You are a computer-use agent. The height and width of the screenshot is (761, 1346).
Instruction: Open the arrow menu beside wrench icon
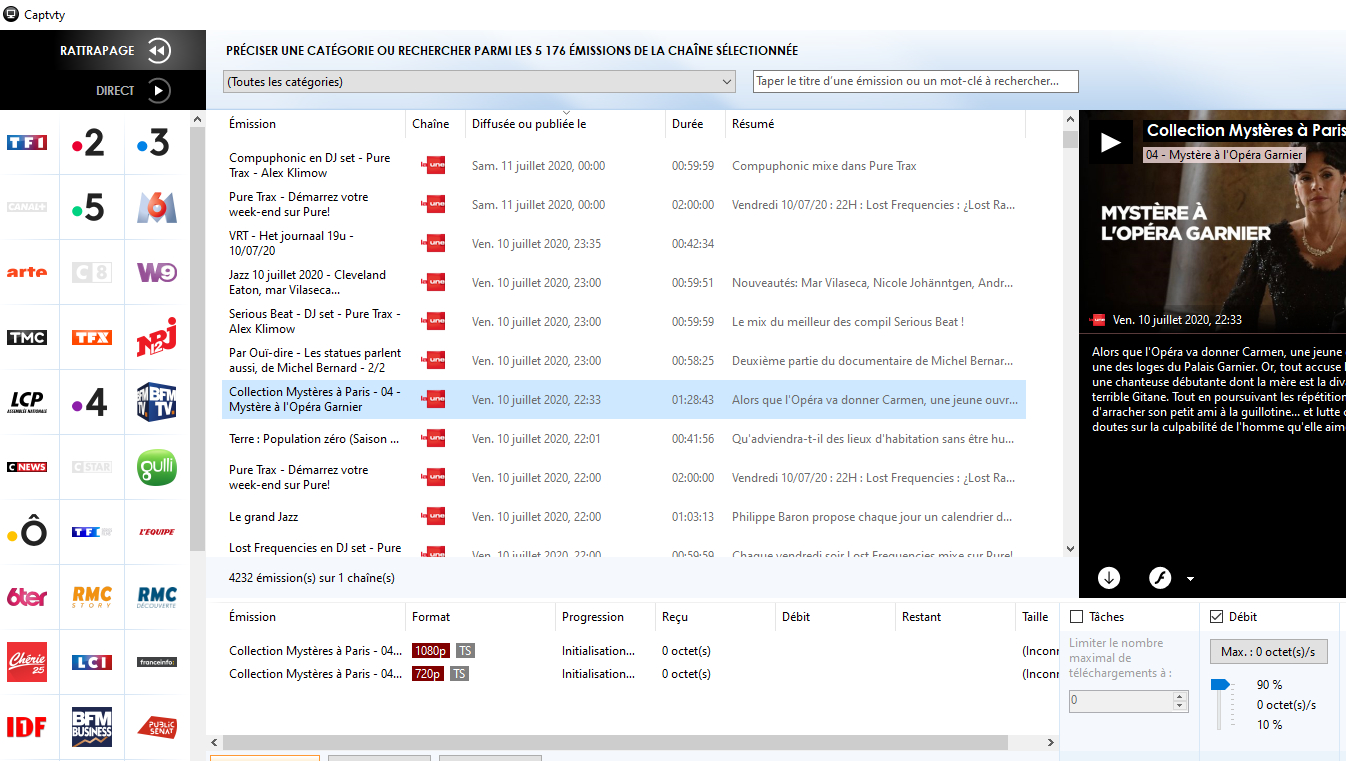(x=1190, y=579)
